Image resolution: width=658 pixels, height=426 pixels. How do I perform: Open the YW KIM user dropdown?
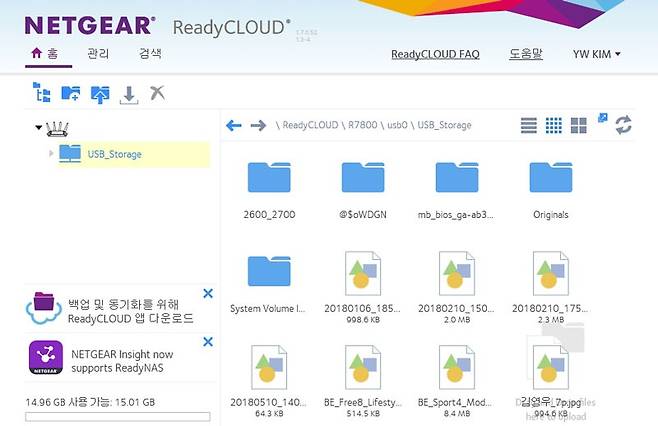coord(596,54)
